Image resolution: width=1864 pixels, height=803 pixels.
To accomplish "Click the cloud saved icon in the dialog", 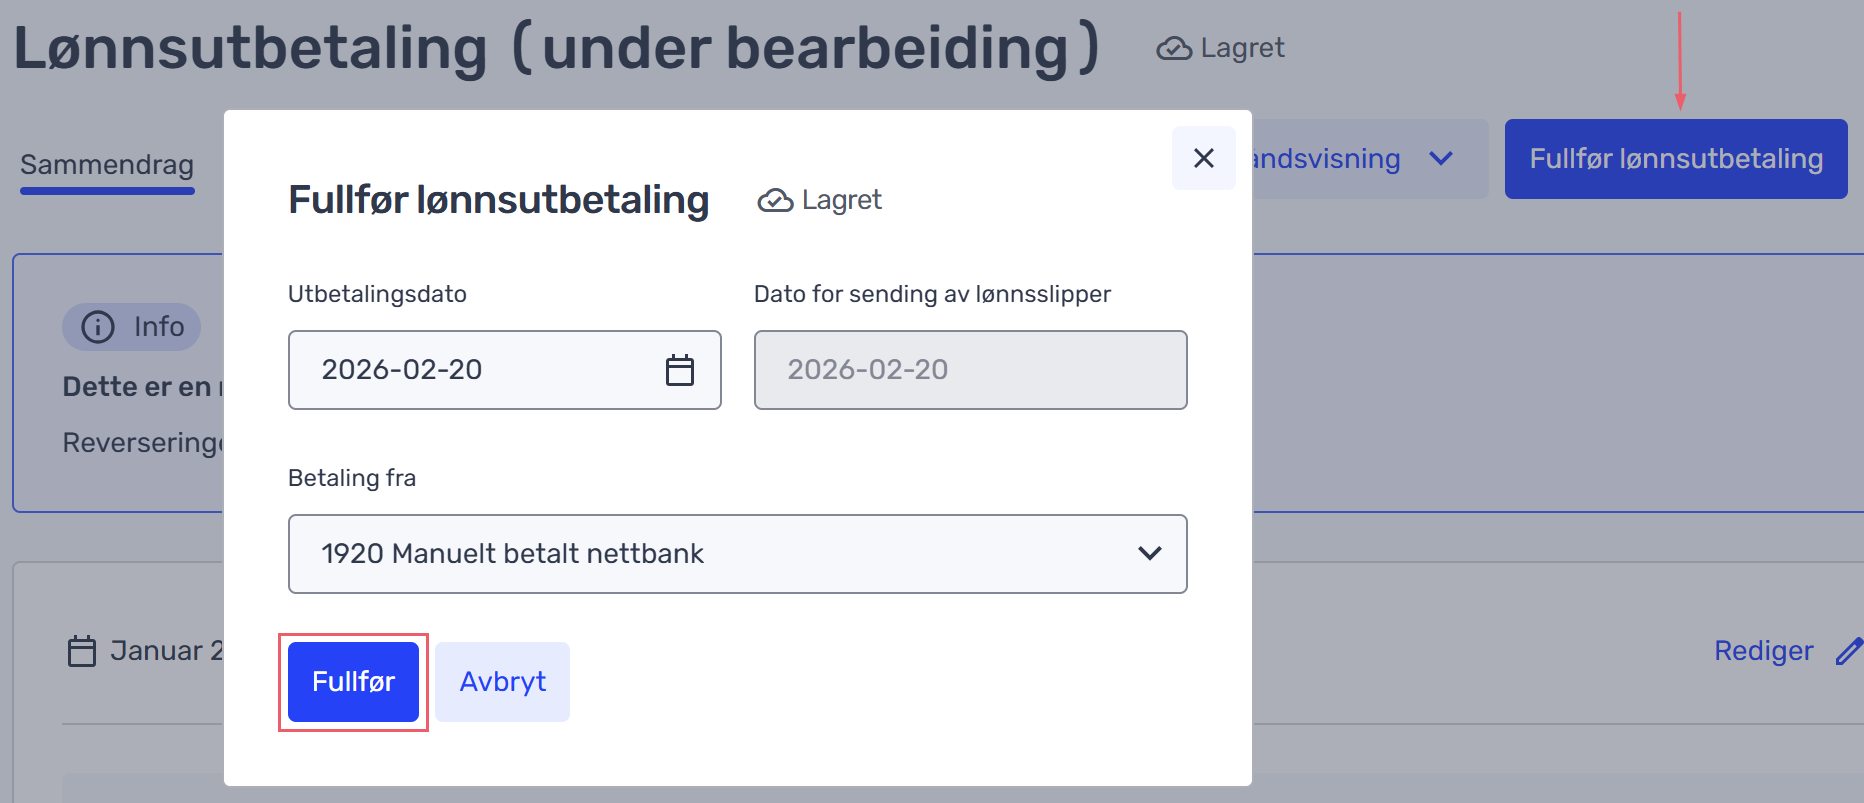I will point(775,201).
